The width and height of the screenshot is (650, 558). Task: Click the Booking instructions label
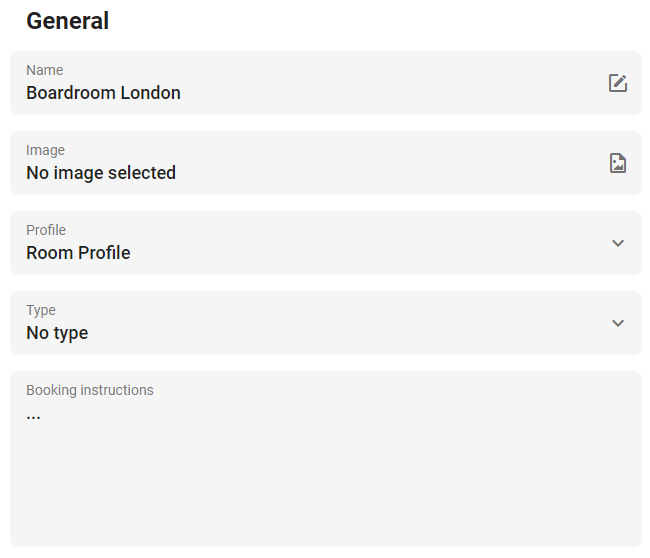90,390
